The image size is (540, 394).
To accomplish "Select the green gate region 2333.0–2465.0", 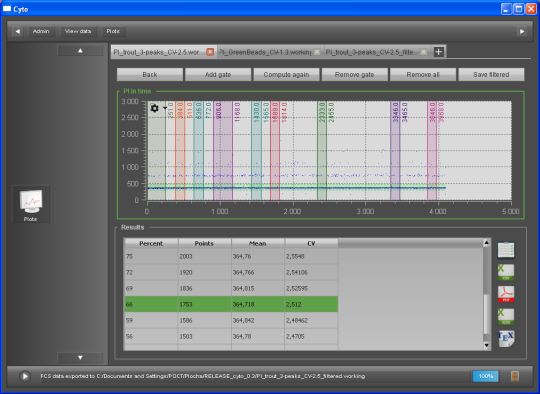I will pyautogui.click(x=322, y=151).
